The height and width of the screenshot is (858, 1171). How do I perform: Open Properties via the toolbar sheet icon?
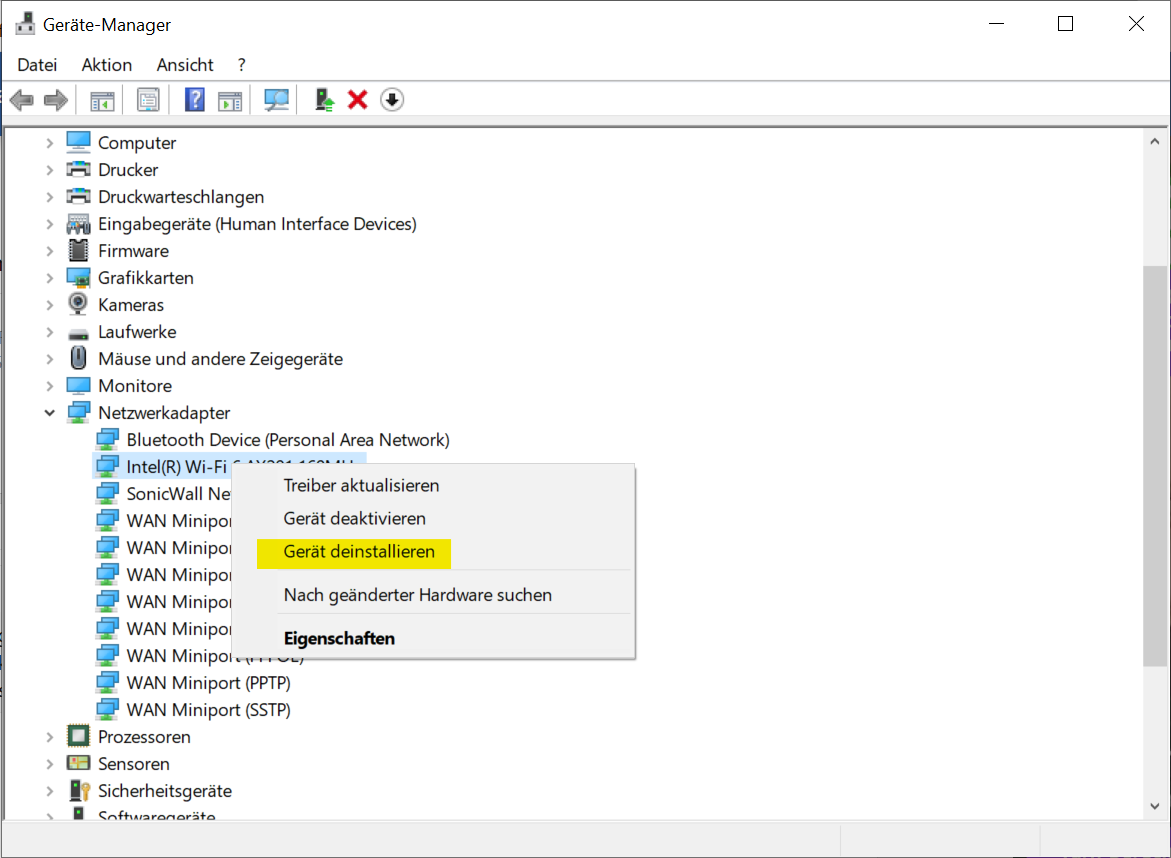point(148,100)
